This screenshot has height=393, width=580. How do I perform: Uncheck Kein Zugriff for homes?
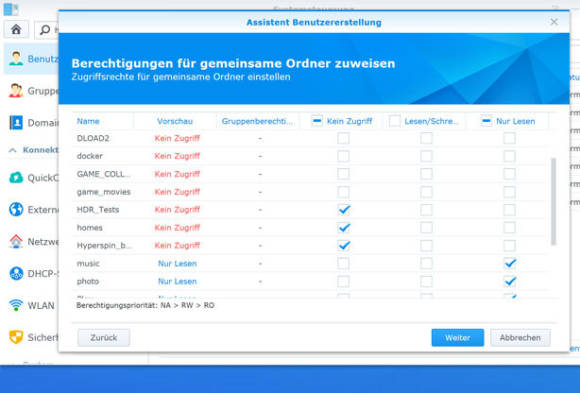[x=343, y=228]
